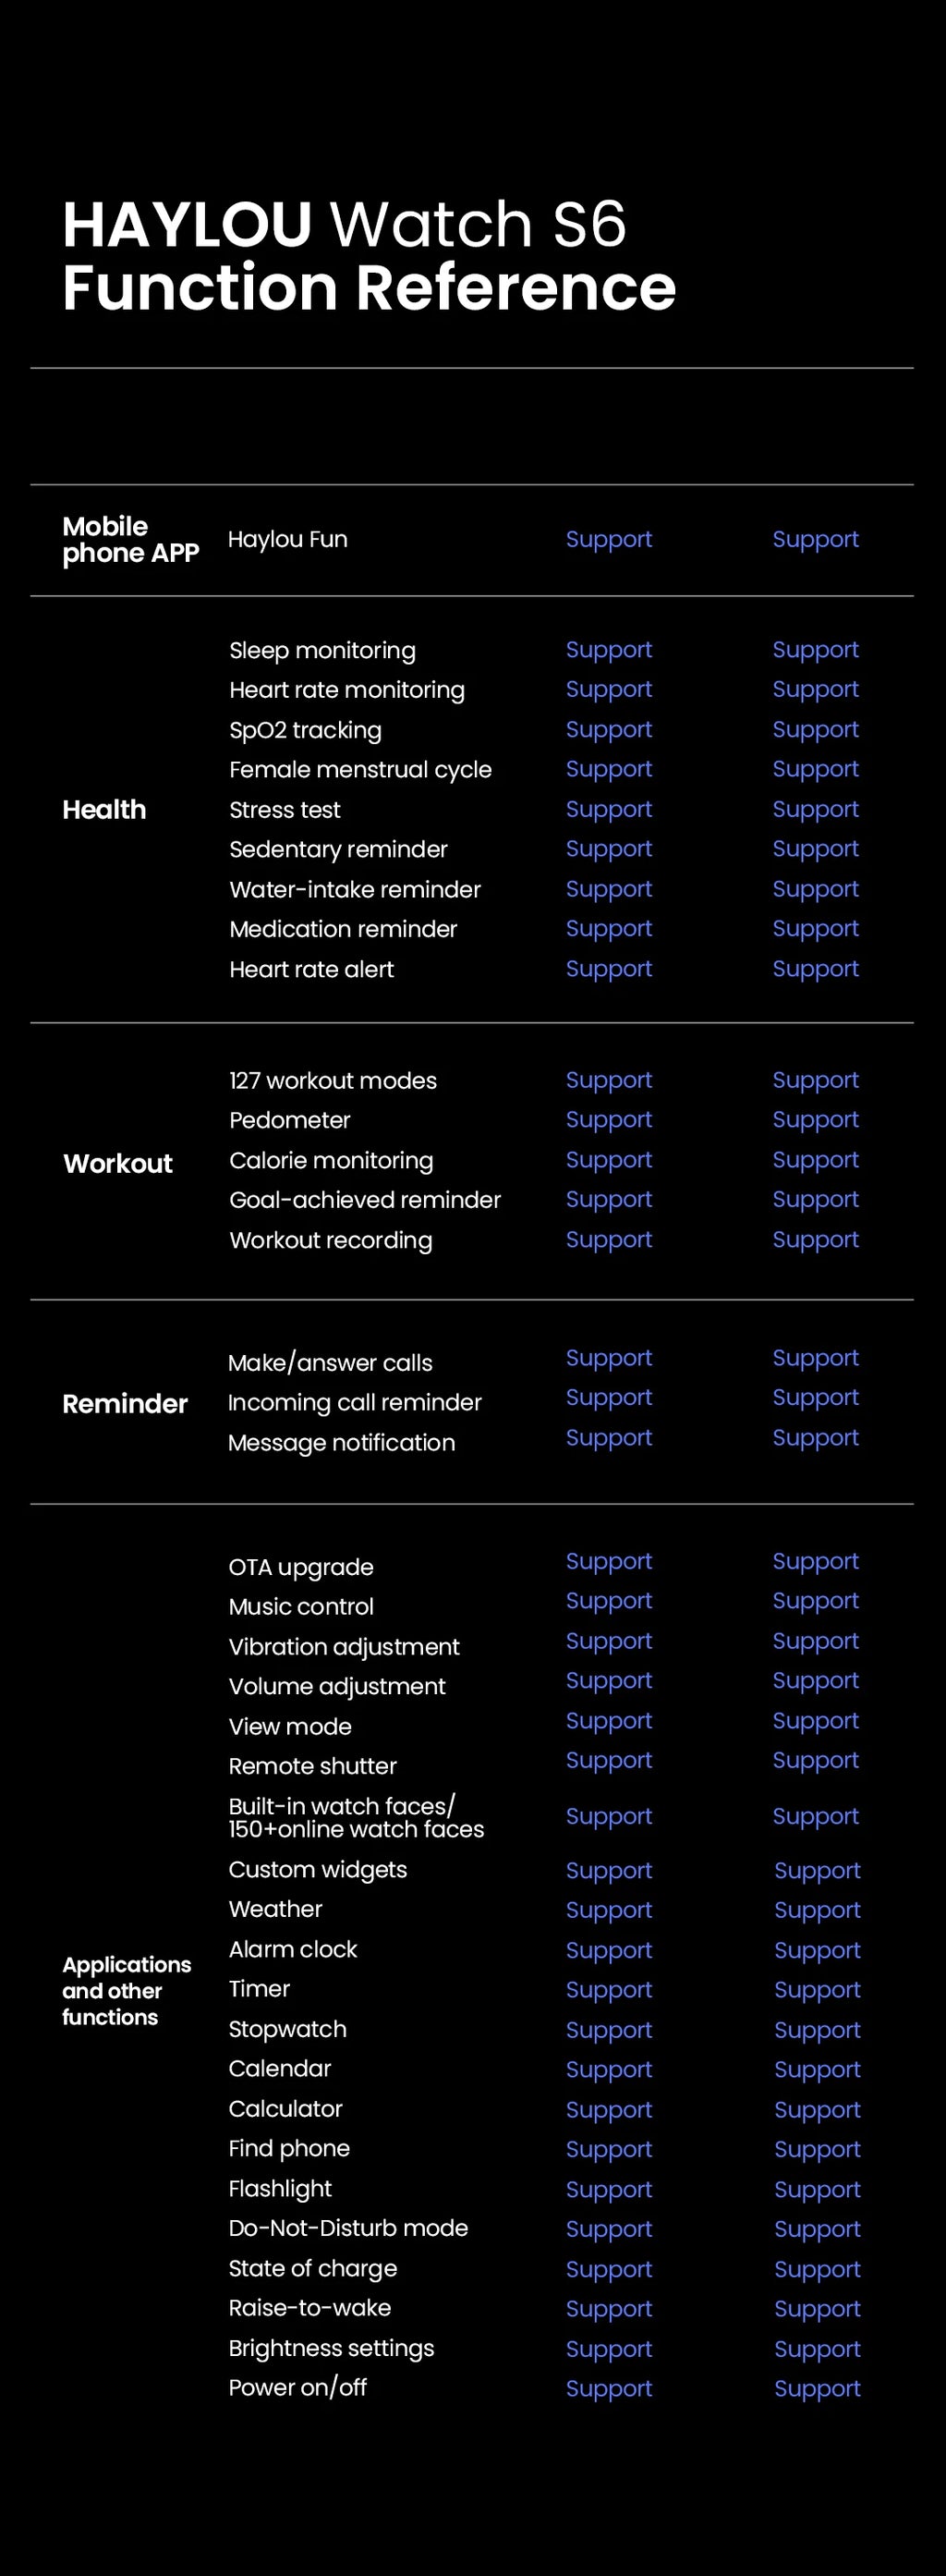Select the Female menstrual cycle label
The width and height of the screenshot is (946, 2576).
tap(360, 770)
